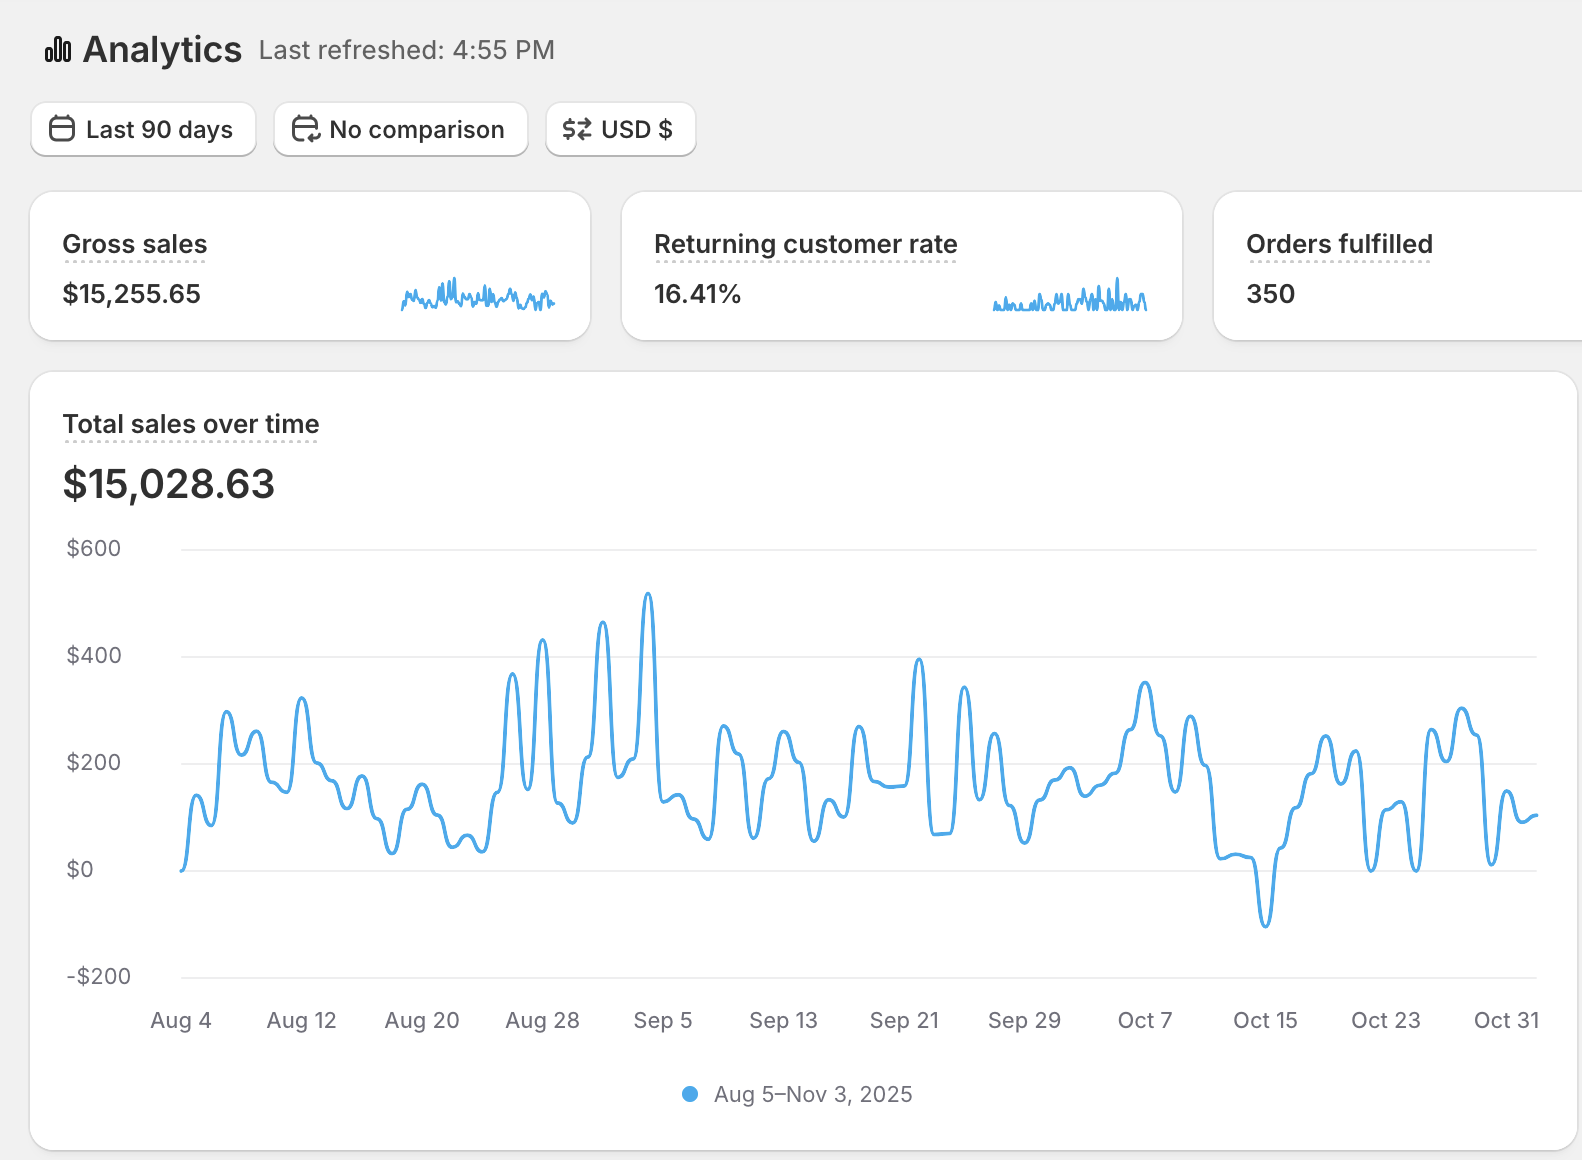Image resolution: width=1582 pixels, height=1160 pixels.
Task: Click the Oct 7 x-axis label
Action: tap(1145, 1020)
